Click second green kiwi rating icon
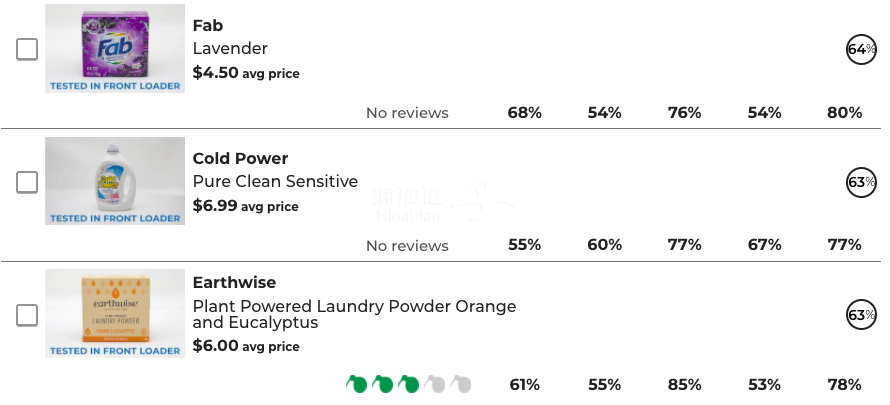This screenshot has height=405, width=890. point(383,384)
